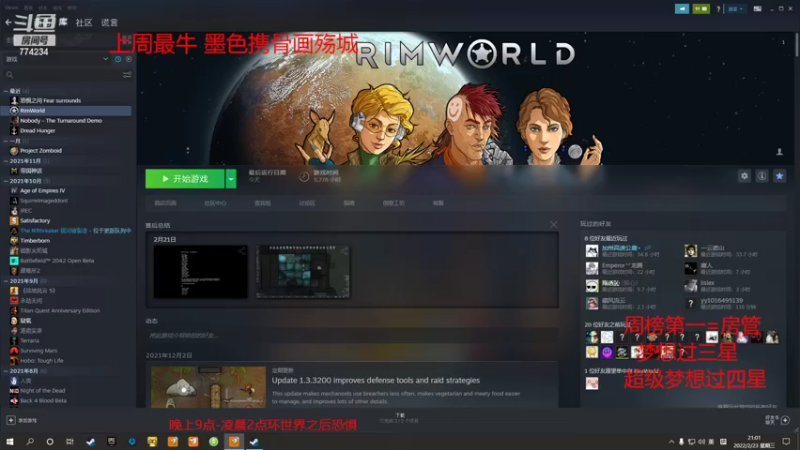Open the friends and chat plus icon
Image resolution: width=800 pixels, height=450 pixels.
pyautogui.click(x=785, y=420)
